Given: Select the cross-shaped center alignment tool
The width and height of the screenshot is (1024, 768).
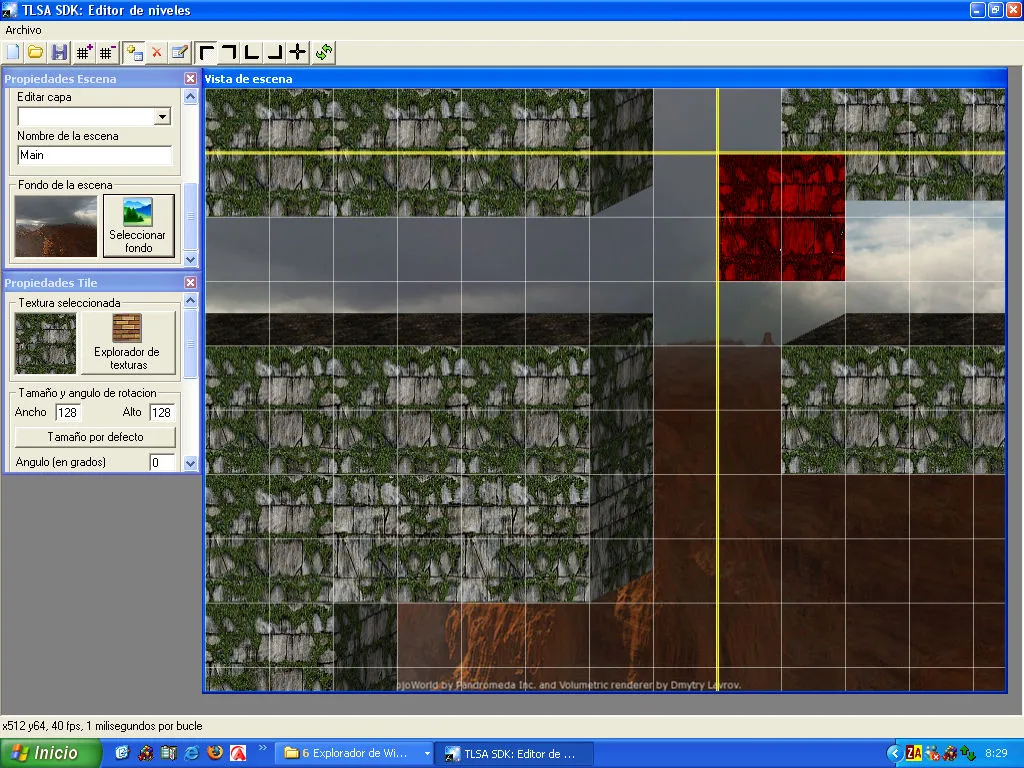Looking at the screenshot, I should click(297, 52).
